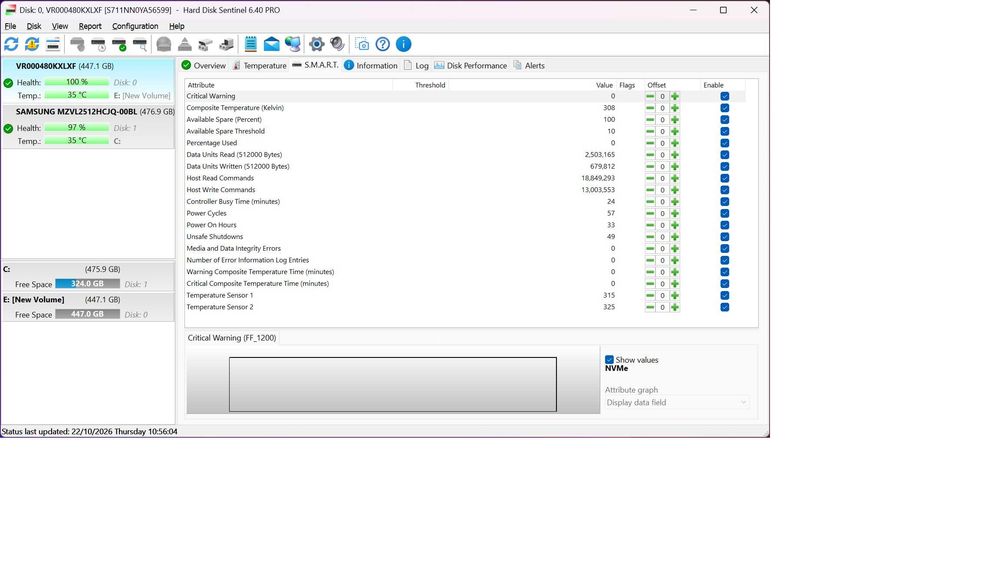Toggle Enable checkbox for Host Write Commands
Viewport: 1000px width, 563px height.
(724, 190)
